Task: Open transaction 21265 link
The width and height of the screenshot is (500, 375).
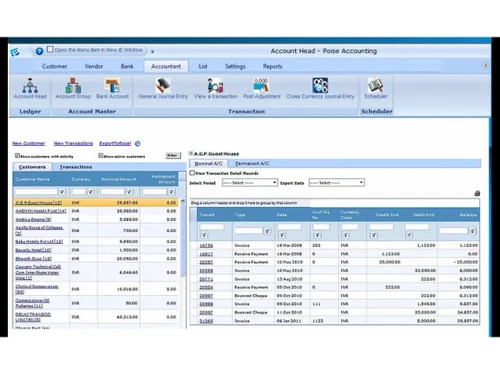Action: pyautogui.click(x=206, y=321)
